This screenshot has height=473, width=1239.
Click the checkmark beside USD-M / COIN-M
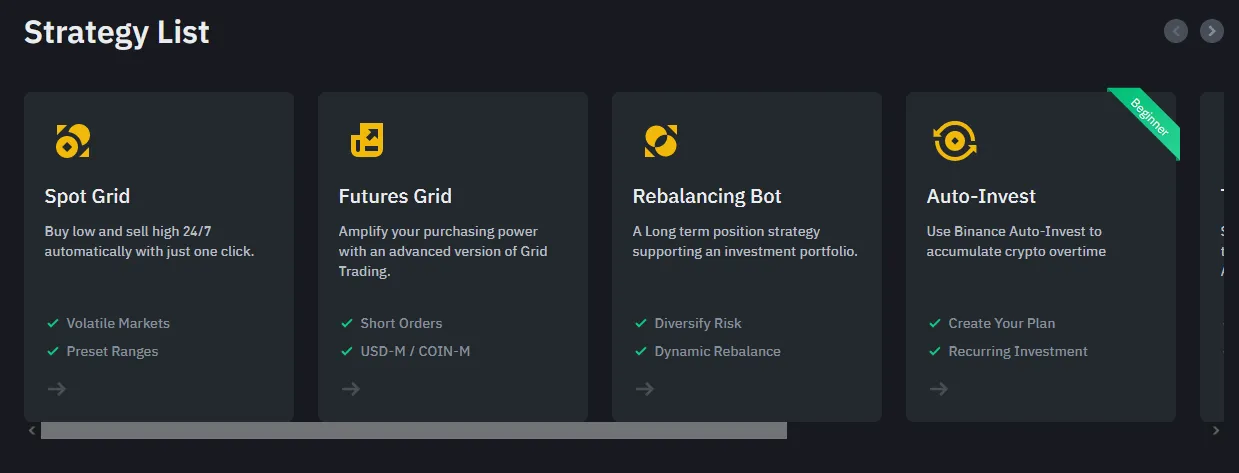pyautogui.click(x=347, y=351)
